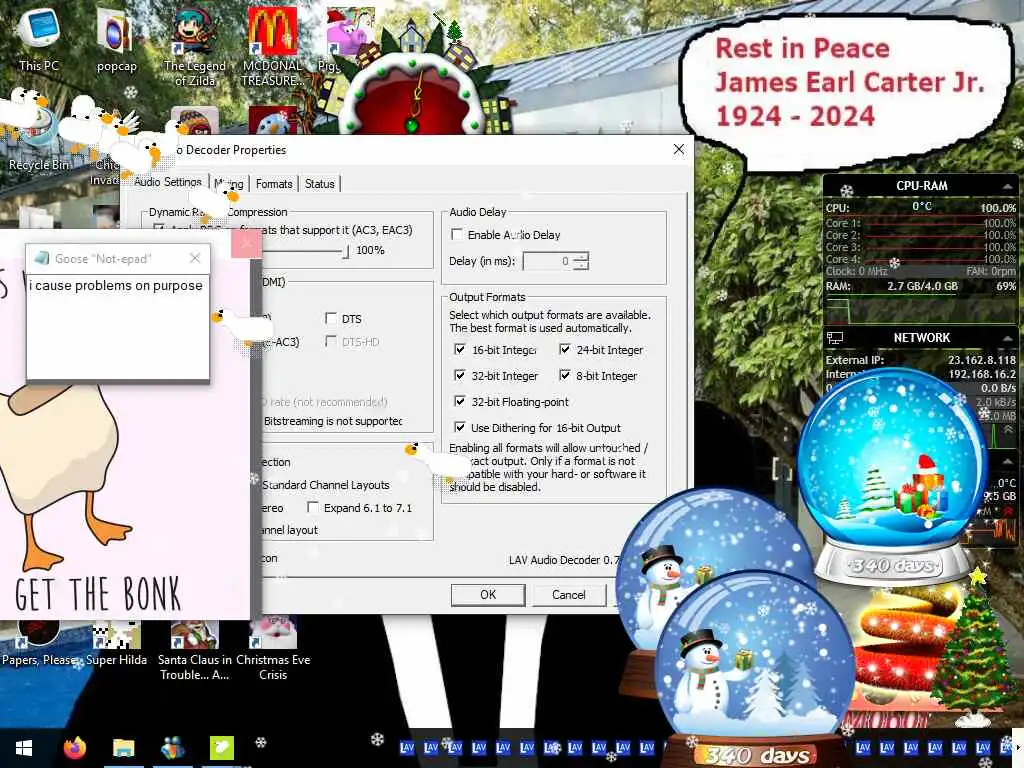The height and width of the screenshot is (768, 1024).
Task: Collapse the CPU-RAM gadget panel
Action: click(1008, 186)
